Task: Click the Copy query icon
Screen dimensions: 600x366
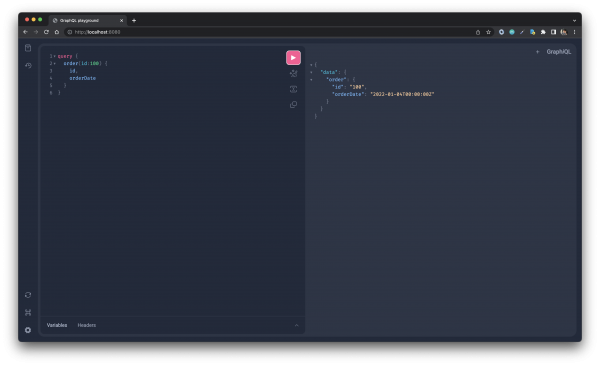Action: coord(293,105)
